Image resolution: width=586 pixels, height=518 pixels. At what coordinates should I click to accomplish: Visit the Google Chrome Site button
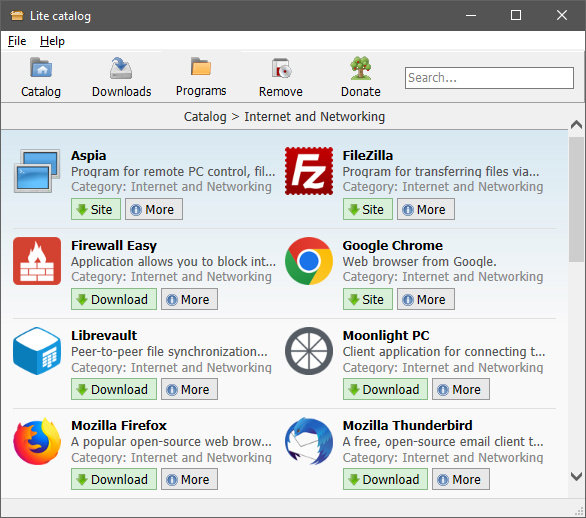pos(368,299)
